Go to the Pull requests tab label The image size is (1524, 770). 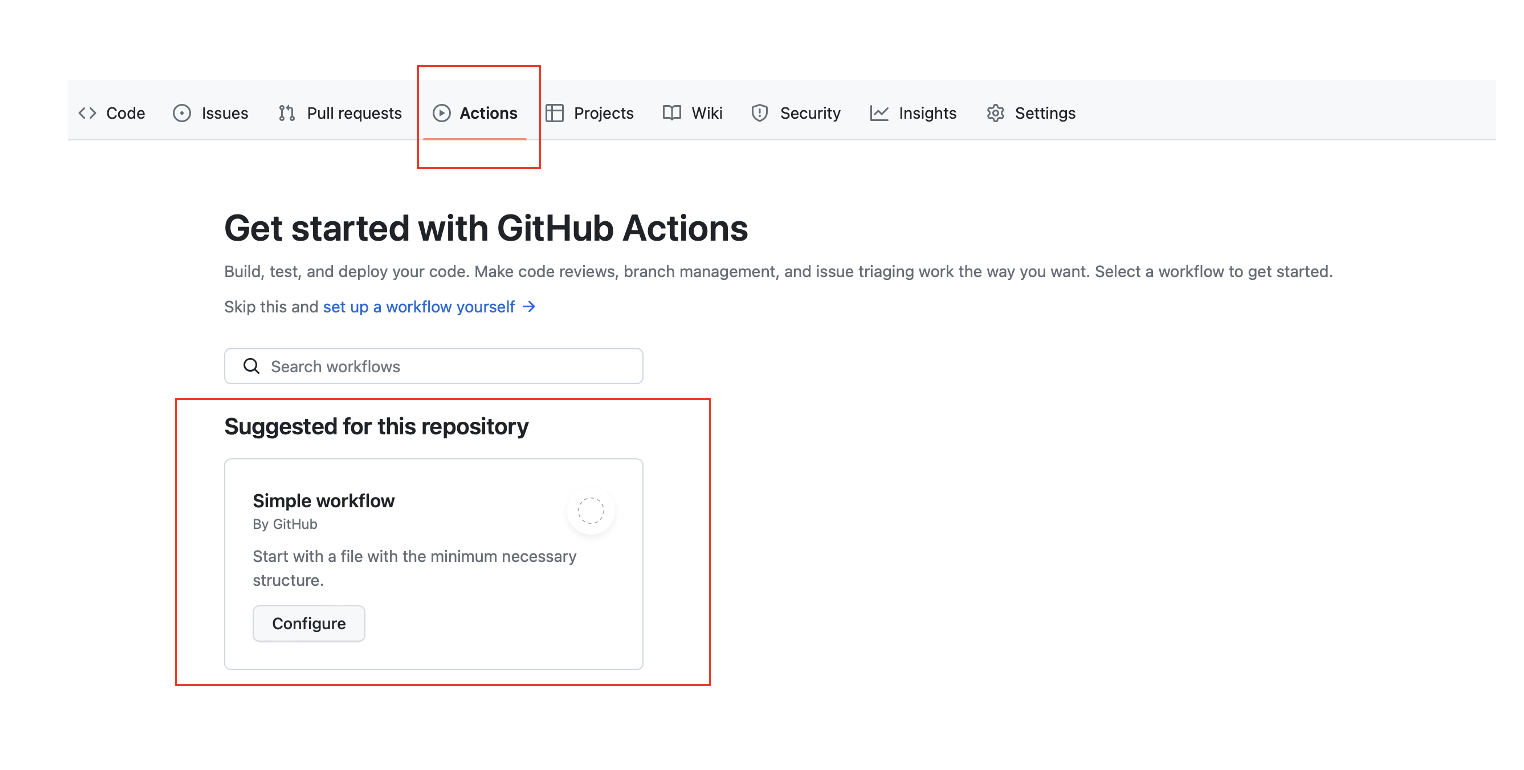[x=354, y=113]
